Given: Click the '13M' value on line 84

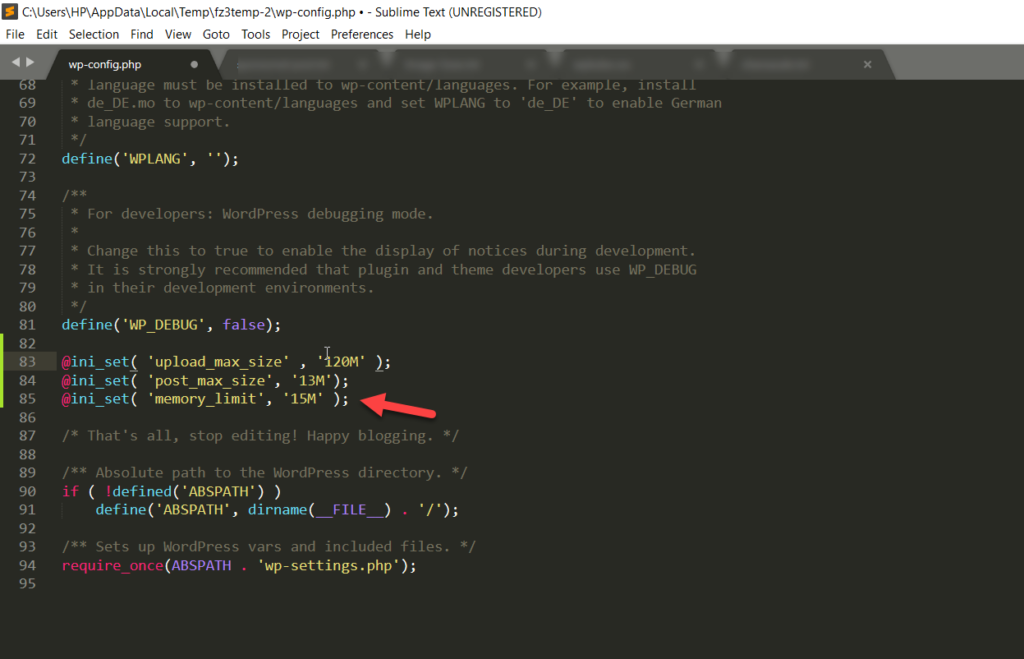Looking at the screenshot, I should (x=312, y=381).
